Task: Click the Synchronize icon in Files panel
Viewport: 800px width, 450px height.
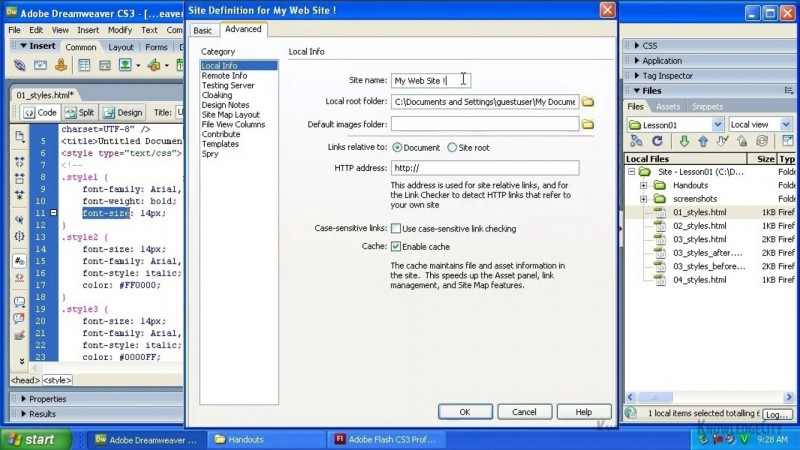Action: pyautogui.click(x=762, y=141)
